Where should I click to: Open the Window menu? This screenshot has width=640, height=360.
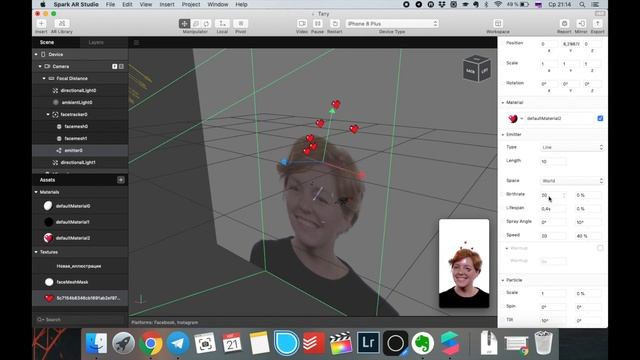[218, 4]
